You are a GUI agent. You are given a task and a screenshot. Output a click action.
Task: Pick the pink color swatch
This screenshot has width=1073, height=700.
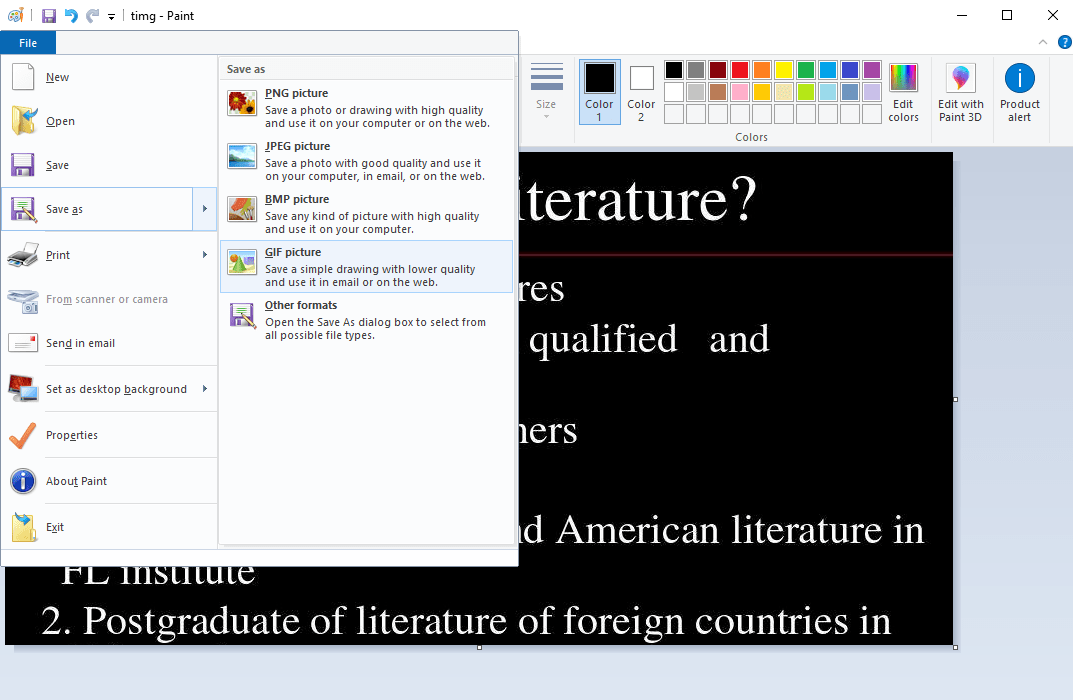coord(740,92)
